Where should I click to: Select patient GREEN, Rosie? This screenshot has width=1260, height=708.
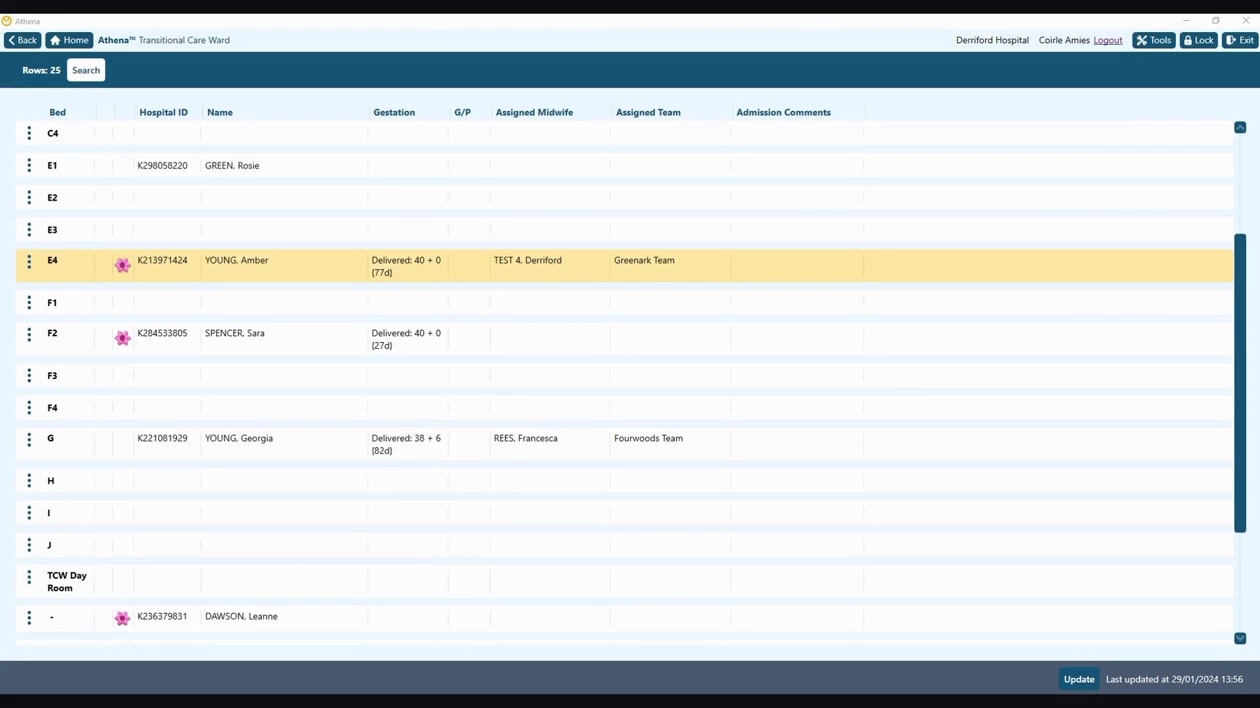[x=232, y=166]
